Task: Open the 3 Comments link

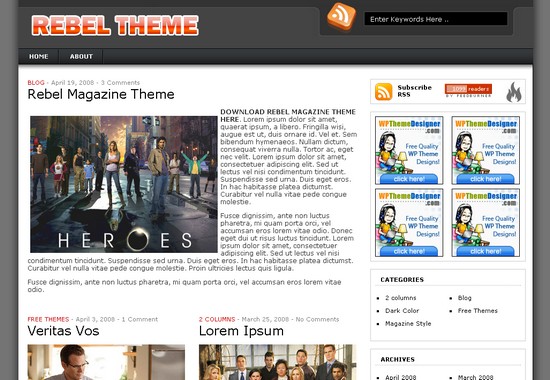Action: point(120,82)
